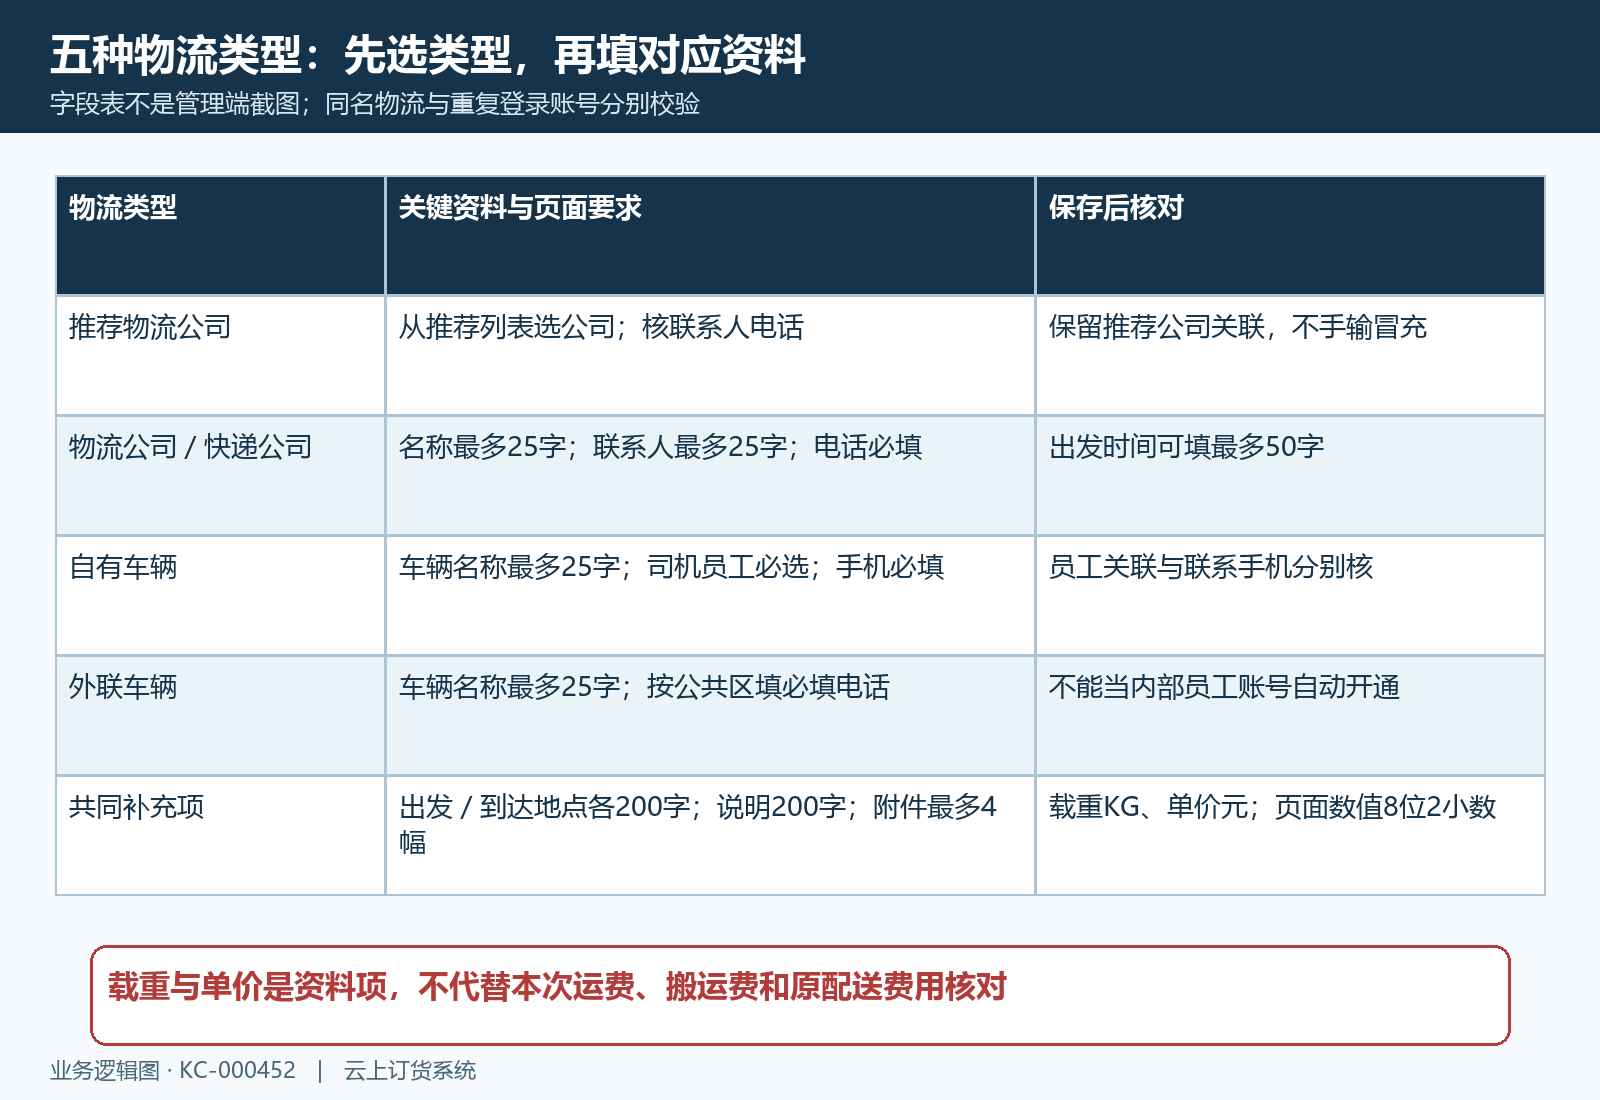Click the cell containing 司机员工必选

(x=710, y=596)
